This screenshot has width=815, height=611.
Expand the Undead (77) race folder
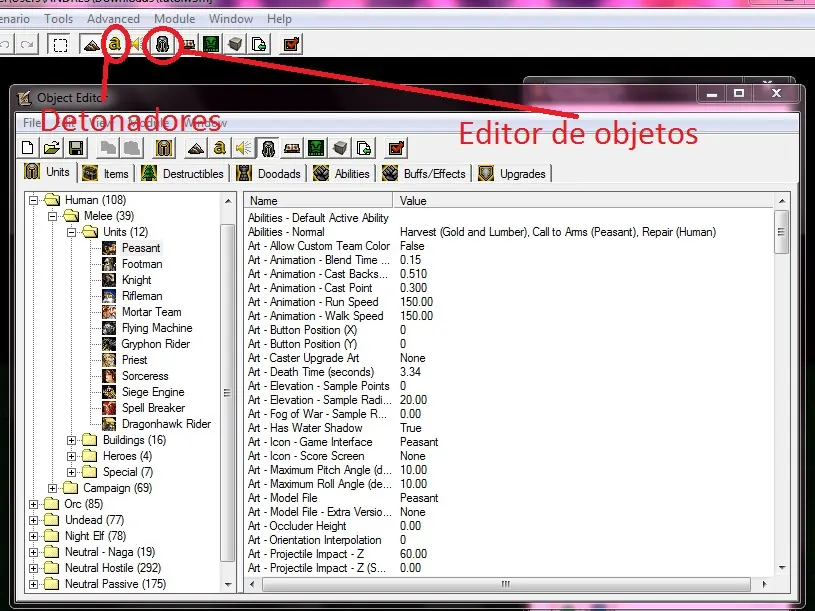33,521
